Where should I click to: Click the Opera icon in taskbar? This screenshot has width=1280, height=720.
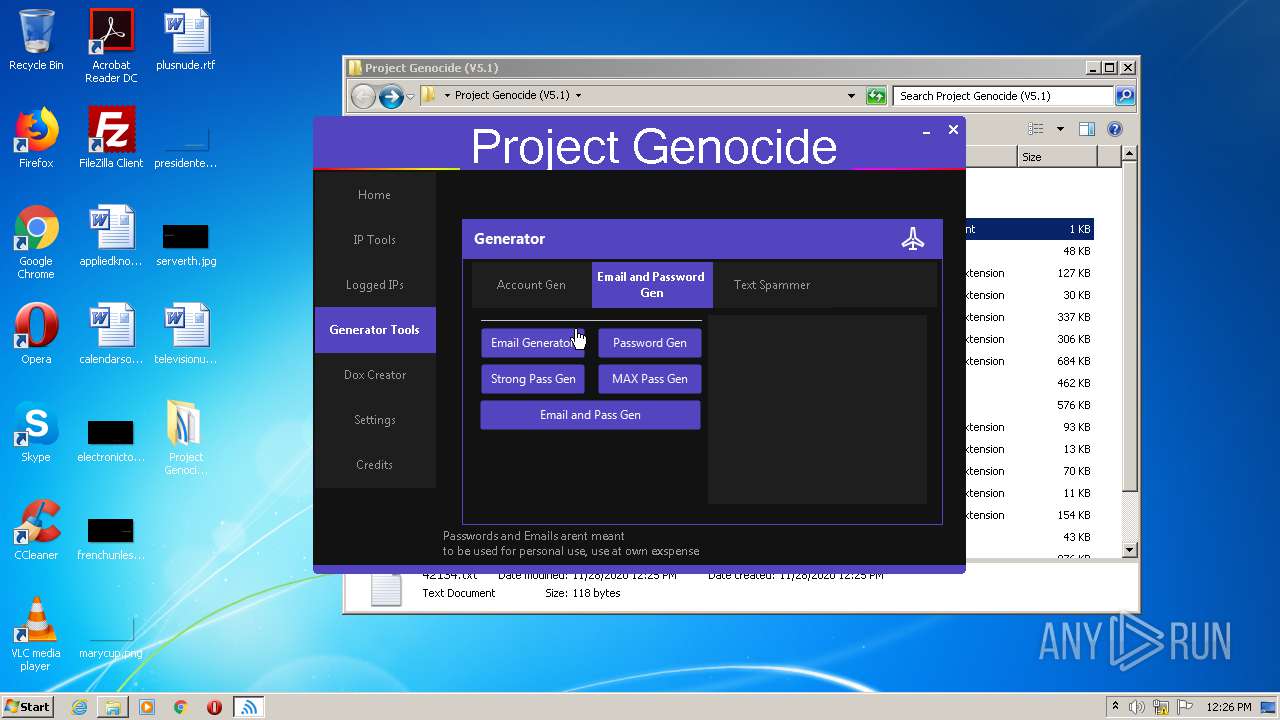214,707
